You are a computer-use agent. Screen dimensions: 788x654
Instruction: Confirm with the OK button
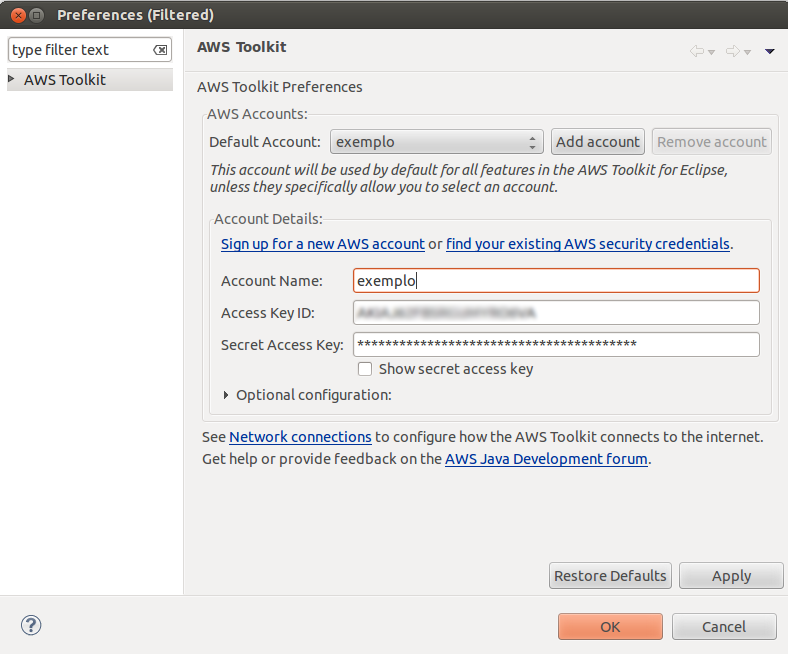(610, 627)
